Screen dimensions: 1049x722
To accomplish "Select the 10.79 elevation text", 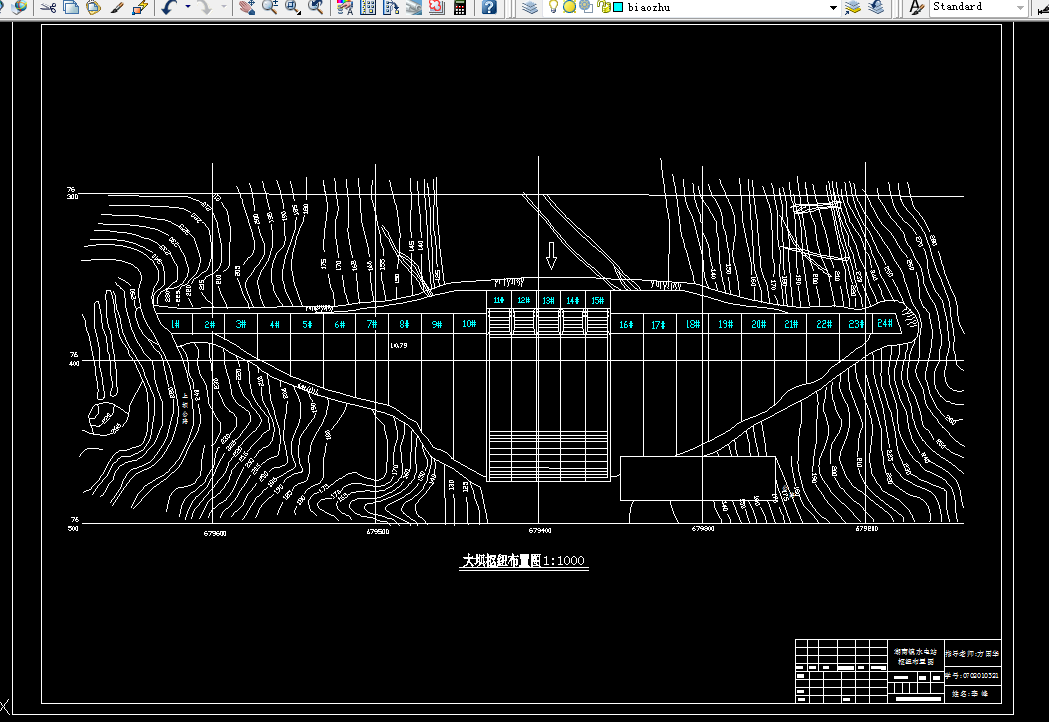I will point(399,345).
